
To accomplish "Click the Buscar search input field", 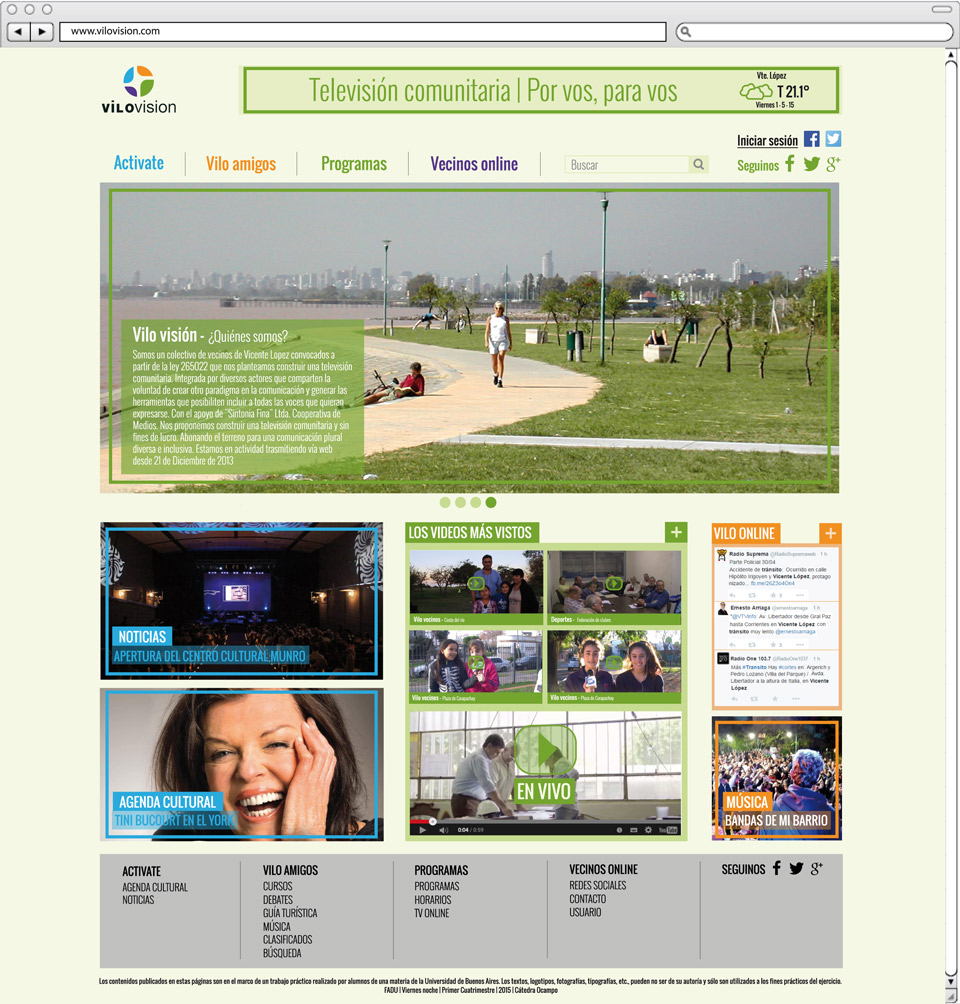I will (627, 165).
